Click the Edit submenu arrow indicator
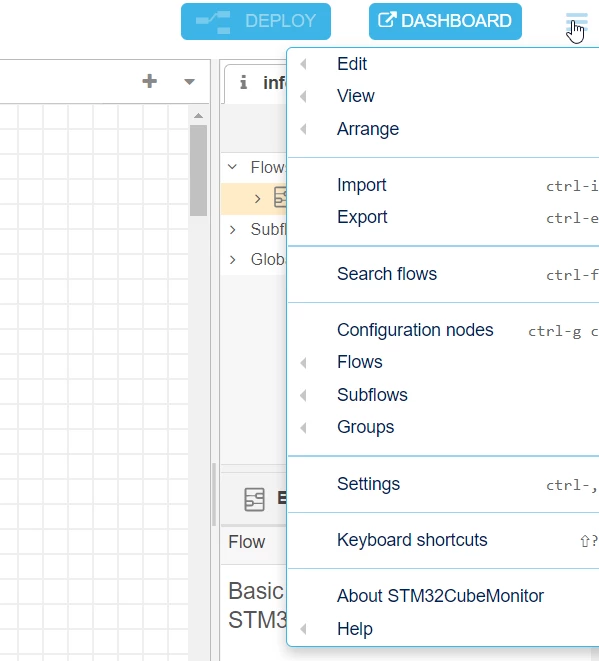Viewport: 599px width, 661px height. pyautogui.click(x=303, y=64)
